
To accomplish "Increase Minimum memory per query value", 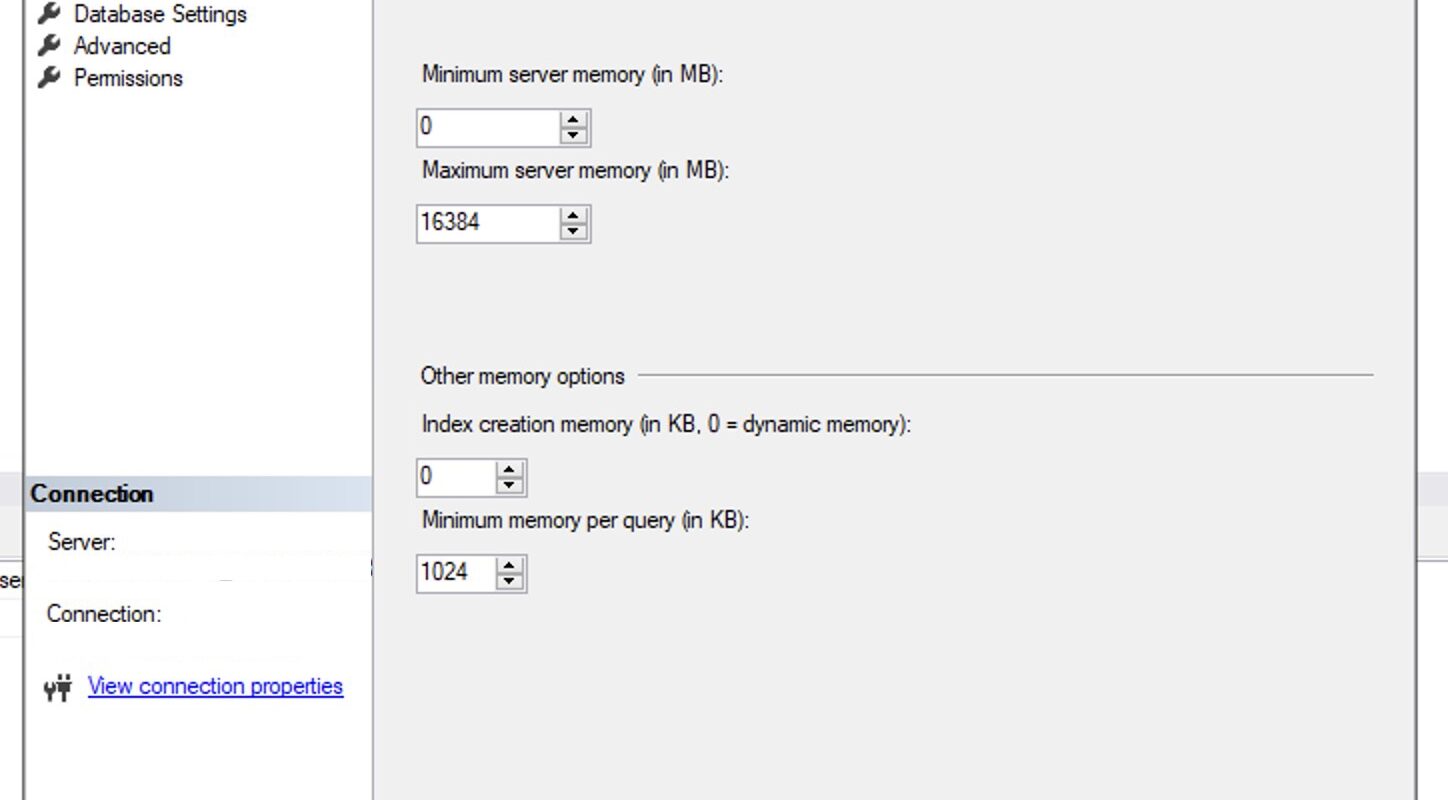I will [x=510, y=565].
